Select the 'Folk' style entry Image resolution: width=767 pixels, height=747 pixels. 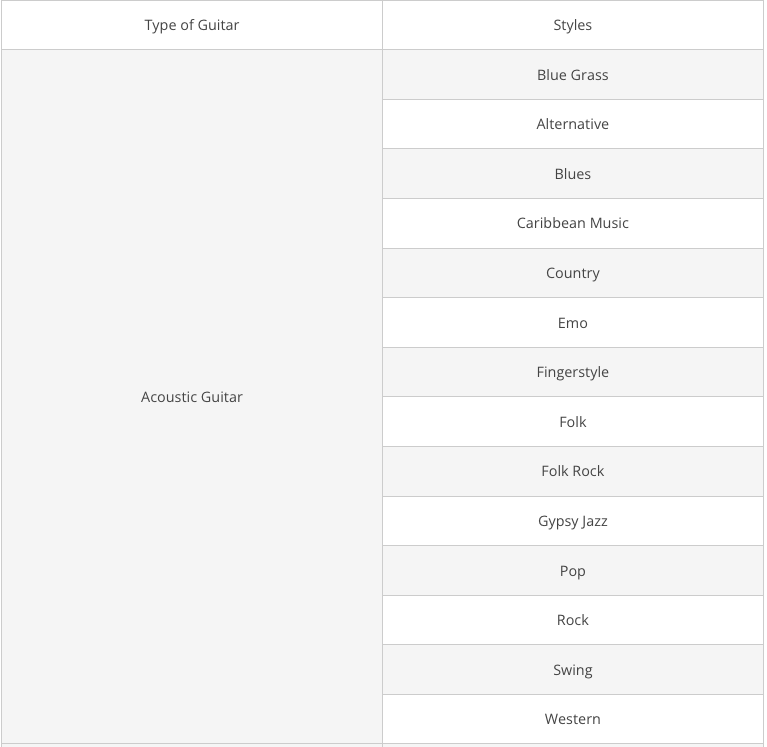point(572,422)
